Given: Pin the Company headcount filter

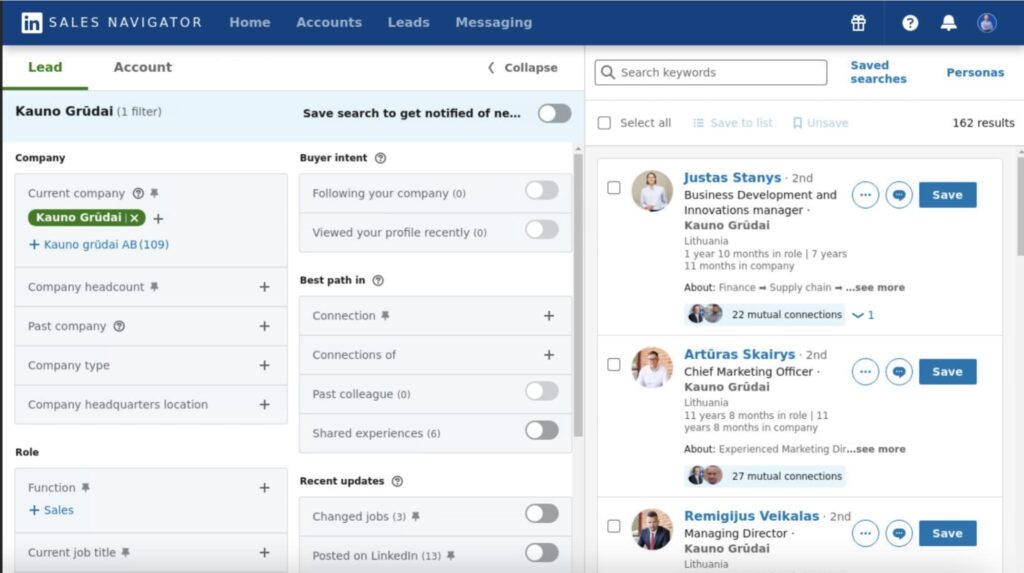Looking at the screenshot, I should pyautogui.click(x=154, y=287).
